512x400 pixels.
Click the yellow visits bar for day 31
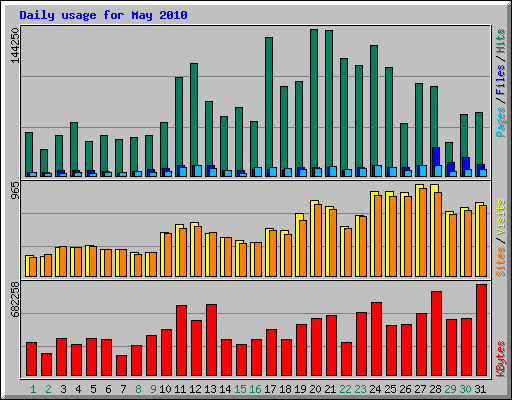tap(478, 239)
